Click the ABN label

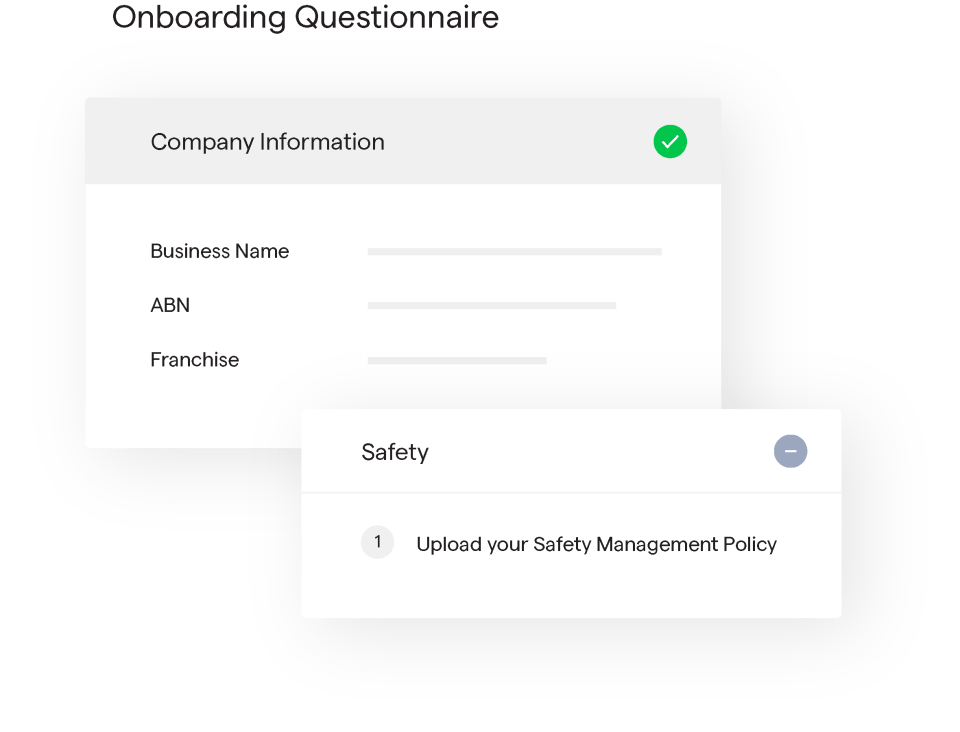[170, 305]
